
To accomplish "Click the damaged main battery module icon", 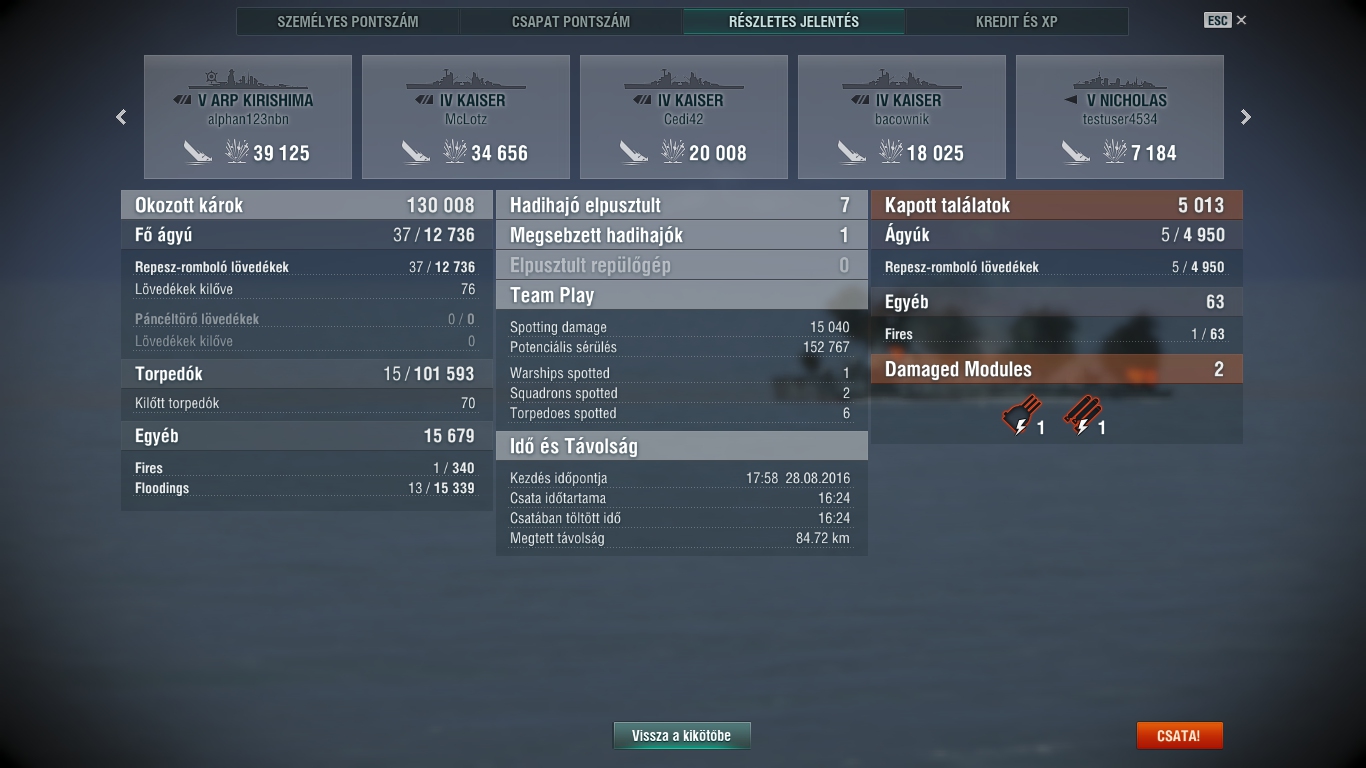I will click(x=1020, y=416).
